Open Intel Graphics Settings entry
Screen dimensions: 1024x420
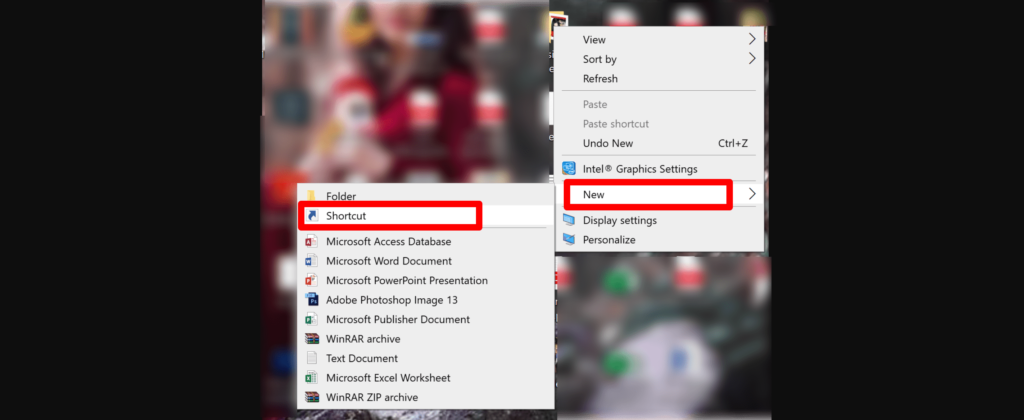(660, 169)
